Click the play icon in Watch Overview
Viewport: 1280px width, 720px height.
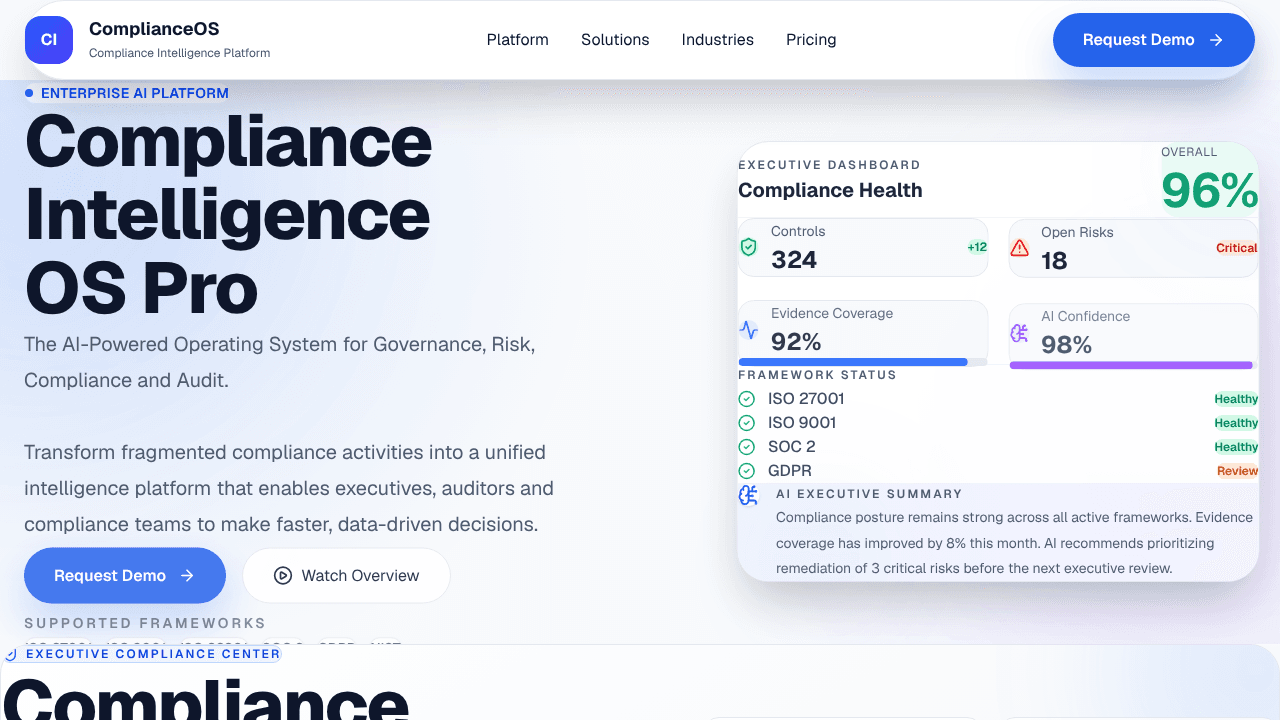(x=283, y=575)
